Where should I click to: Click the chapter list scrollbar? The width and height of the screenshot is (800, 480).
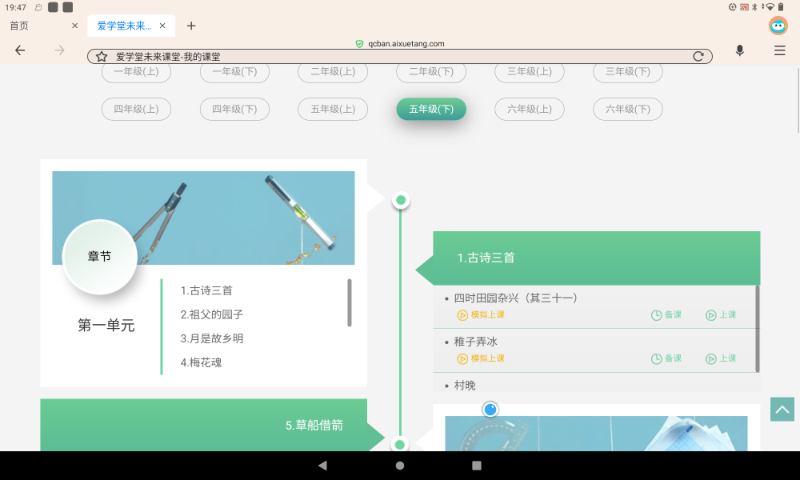(349, 302)
